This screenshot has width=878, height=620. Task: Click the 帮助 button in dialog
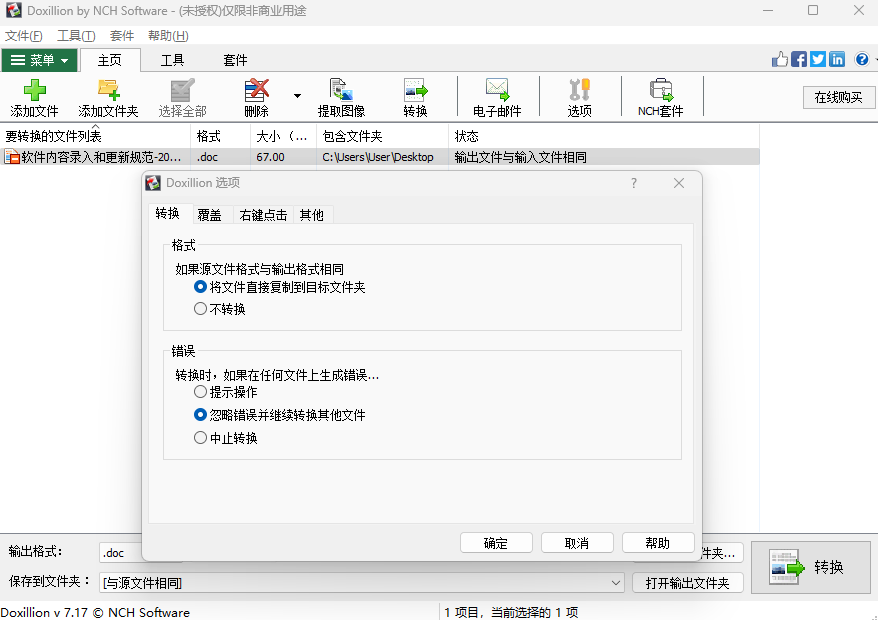[658, 543]
